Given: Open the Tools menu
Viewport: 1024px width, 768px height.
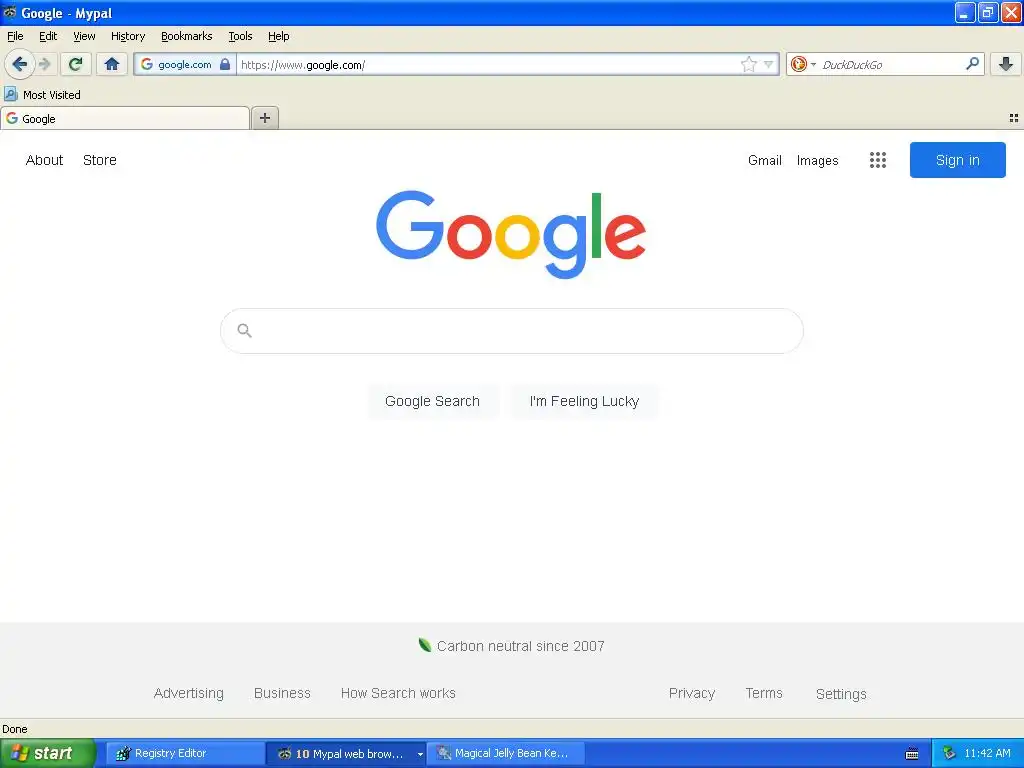Looking at the screenshot, I should (240, 36).
